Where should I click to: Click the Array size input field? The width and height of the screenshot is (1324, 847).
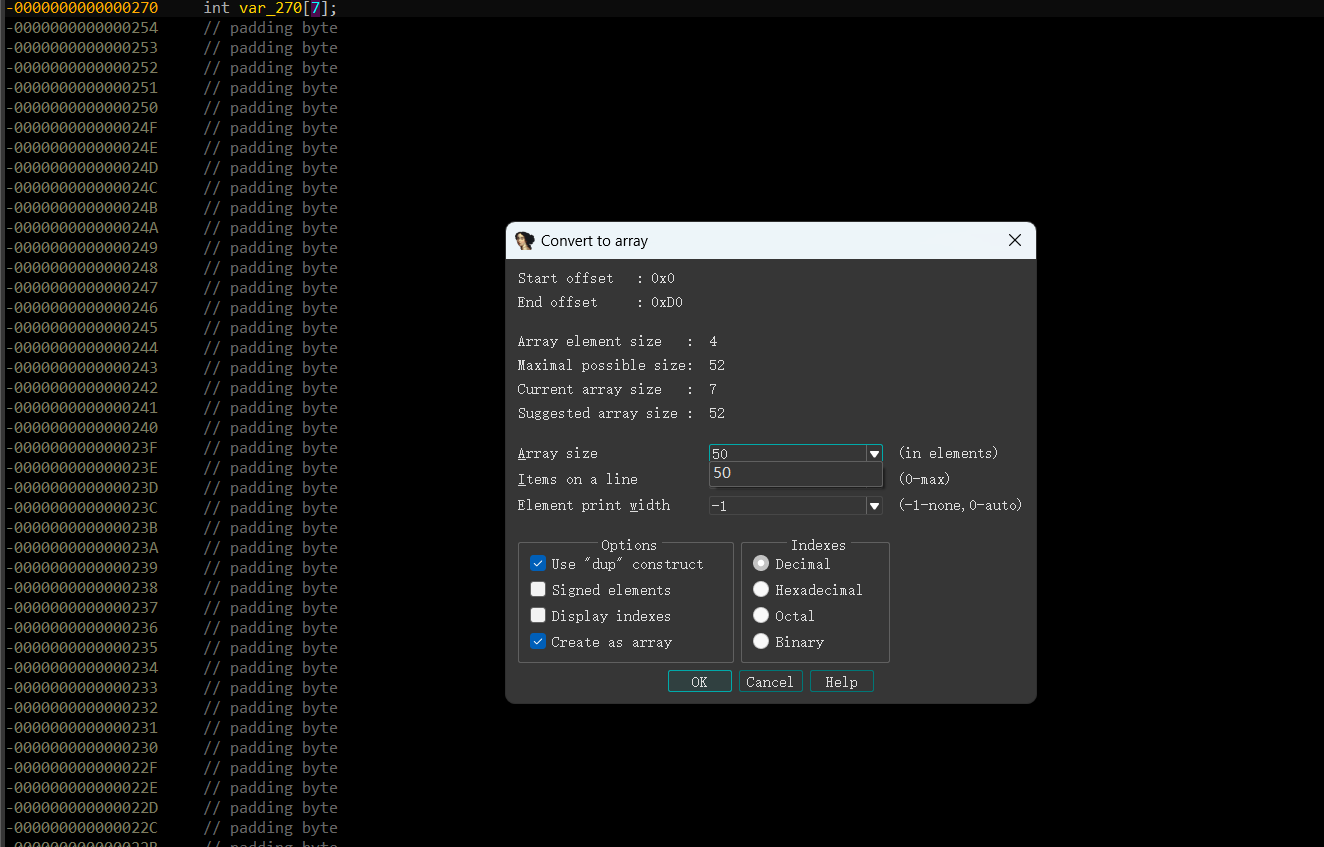[x=788, y=454]
